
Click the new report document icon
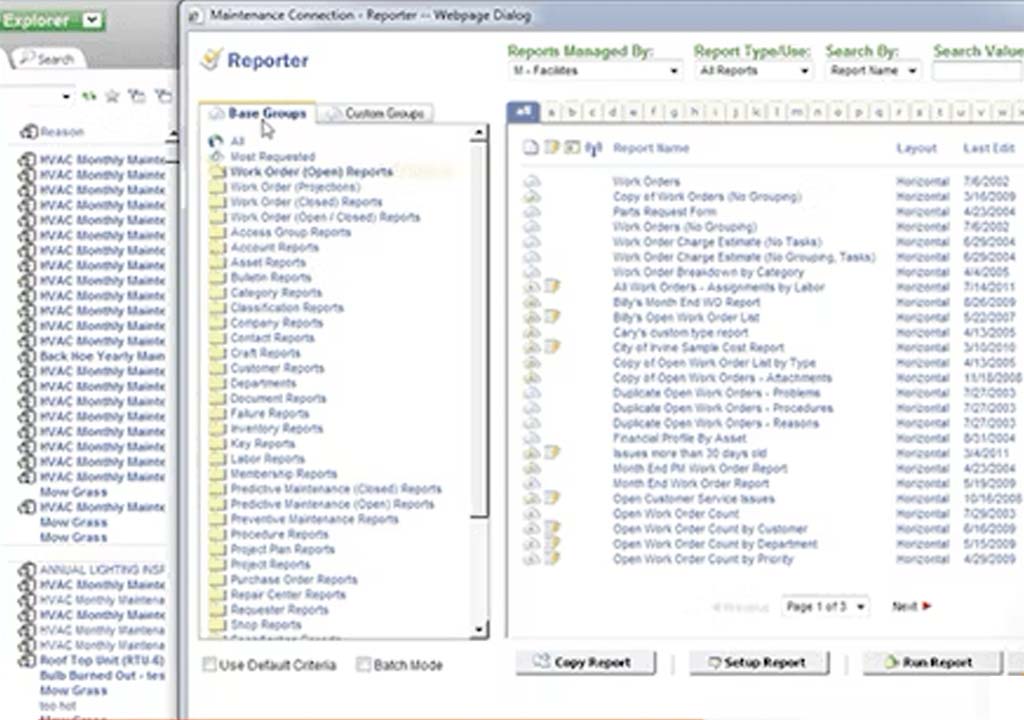click(x=530, y=147)
